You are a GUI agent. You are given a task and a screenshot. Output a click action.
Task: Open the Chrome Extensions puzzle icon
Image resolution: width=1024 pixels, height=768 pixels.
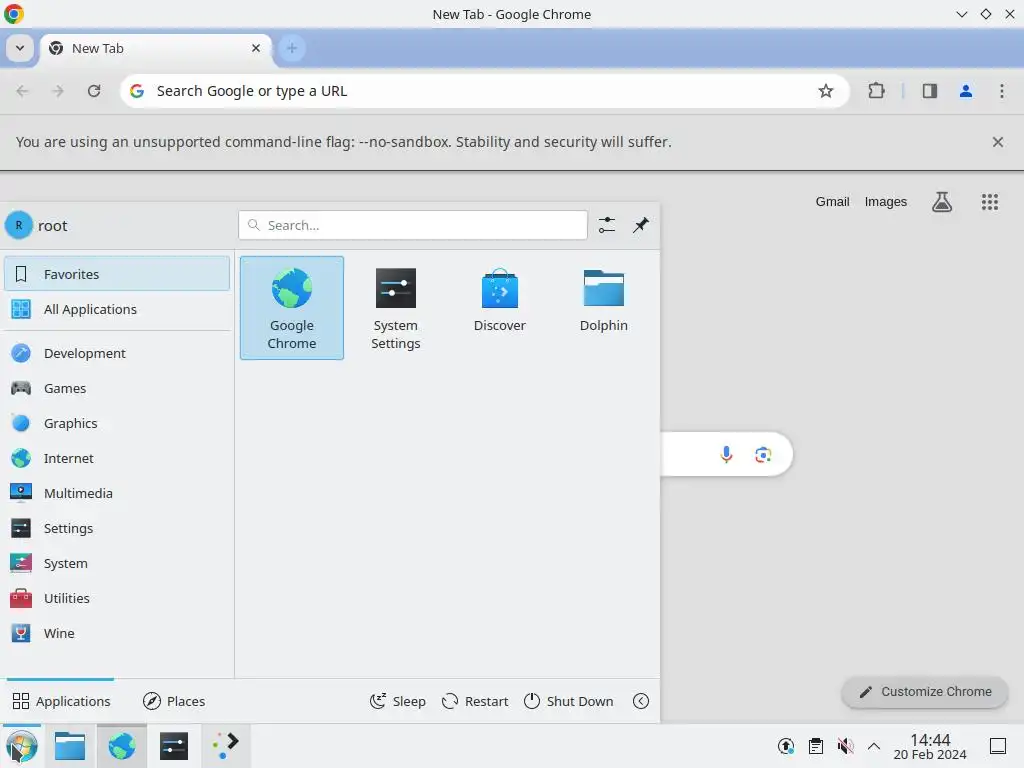876,91
